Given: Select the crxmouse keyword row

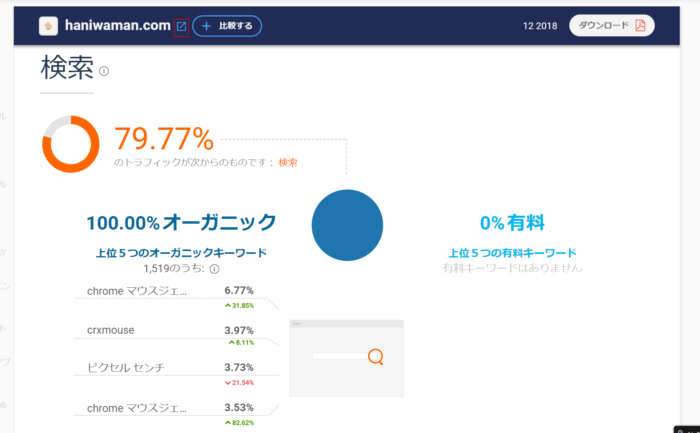Looking at the screenshot, I should [x=110, y=330].
